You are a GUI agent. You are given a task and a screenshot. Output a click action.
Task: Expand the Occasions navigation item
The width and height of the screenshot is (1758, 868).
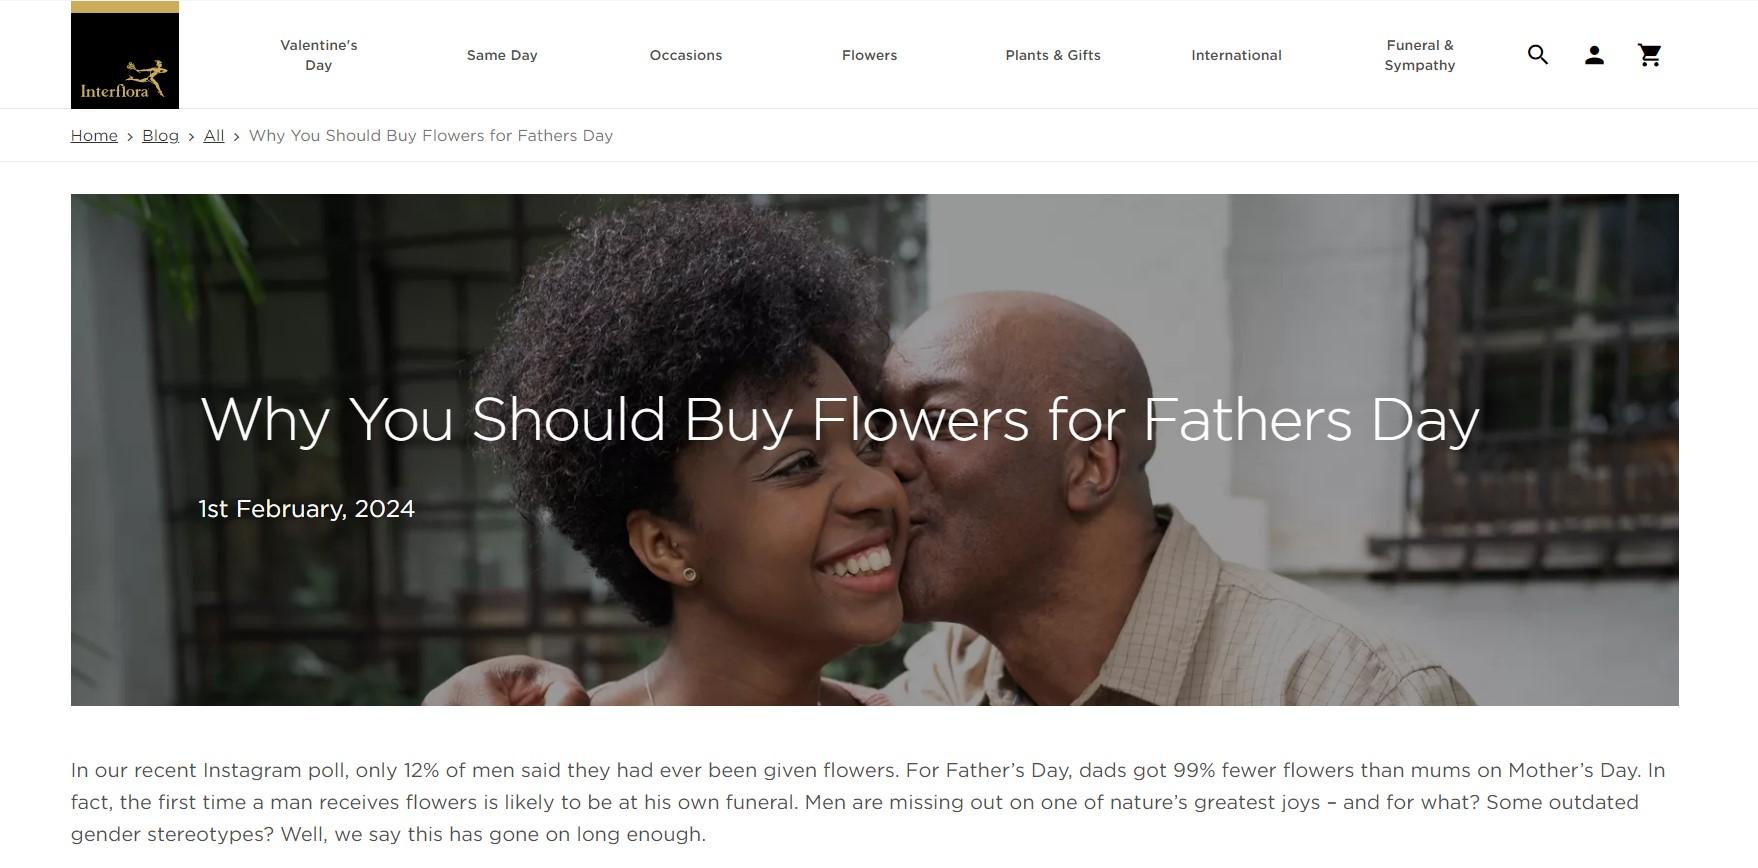click(686, 55)
